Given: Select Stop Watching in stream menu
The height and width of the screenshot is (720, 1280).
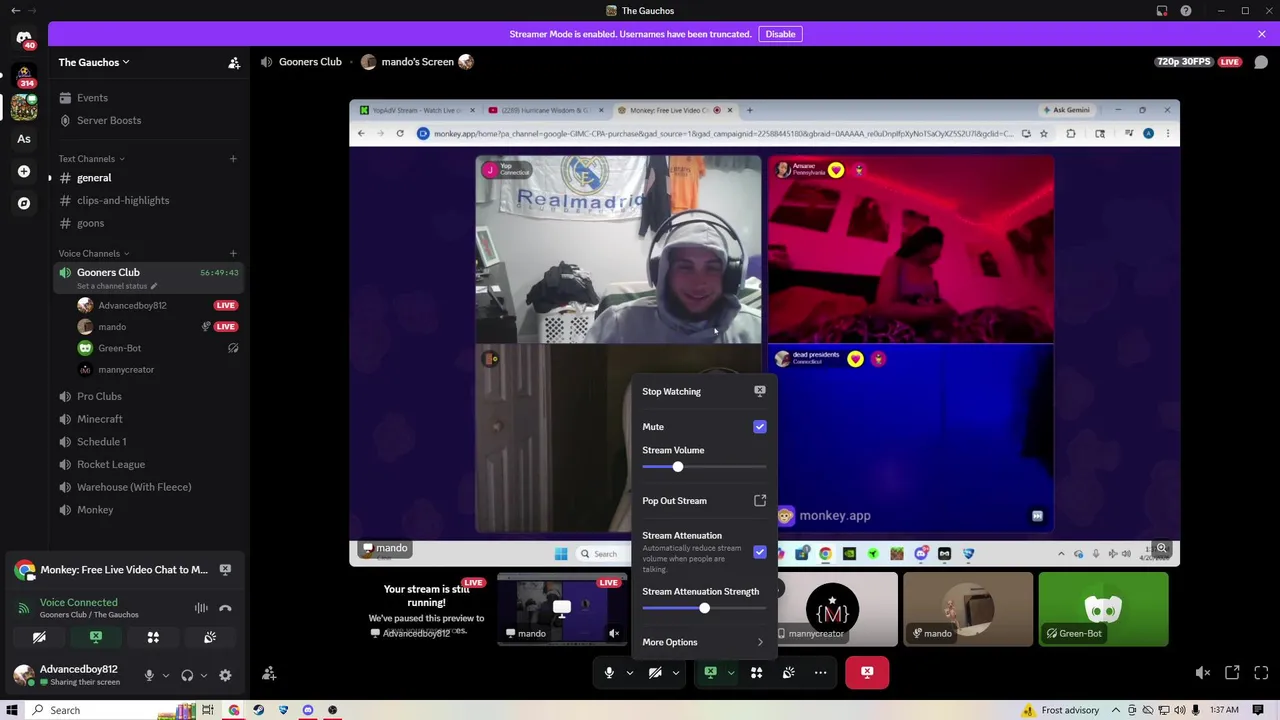Looking at the screenshot, I should click(x=704, y=391).
